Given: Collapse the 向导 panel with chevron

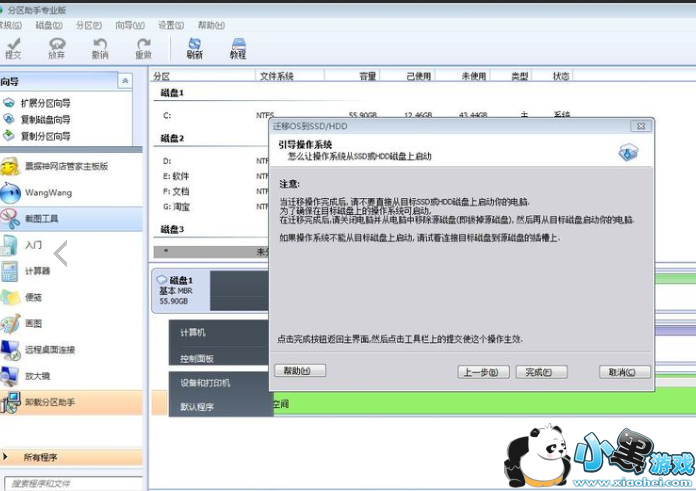Looking at the screenshot, I should pos(125,81).
